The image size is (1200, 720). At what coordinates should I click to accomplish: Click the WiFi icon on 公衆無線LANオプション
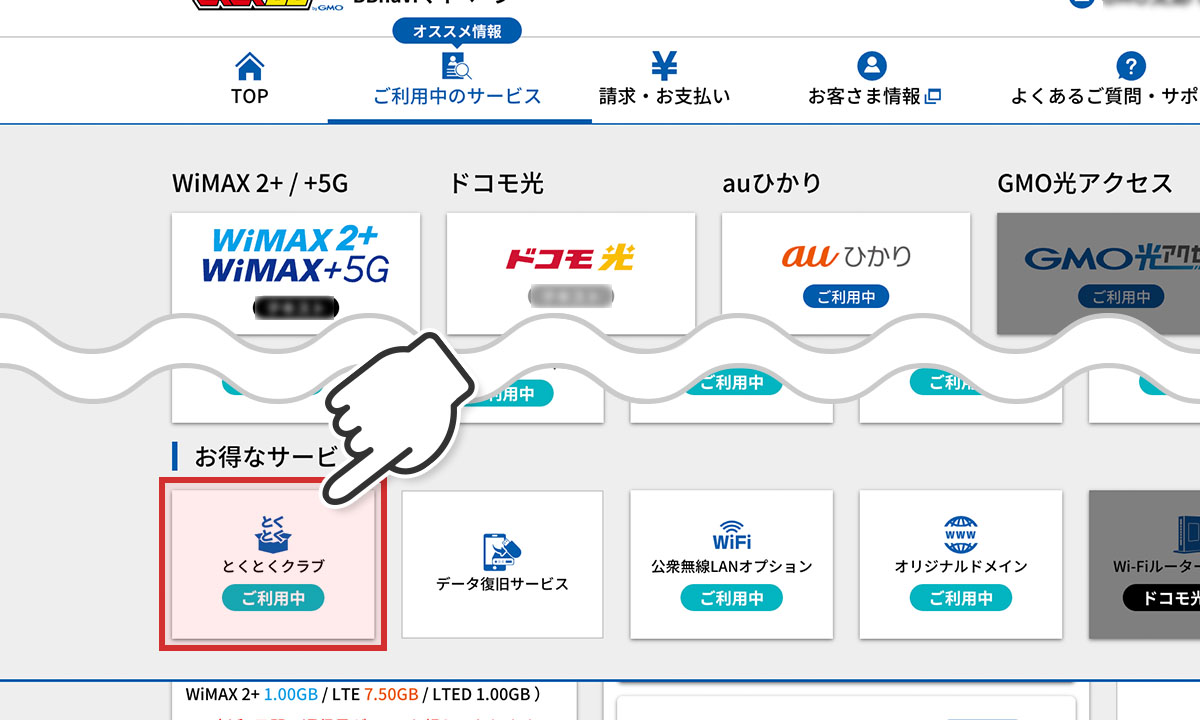[x=732, y=534]
